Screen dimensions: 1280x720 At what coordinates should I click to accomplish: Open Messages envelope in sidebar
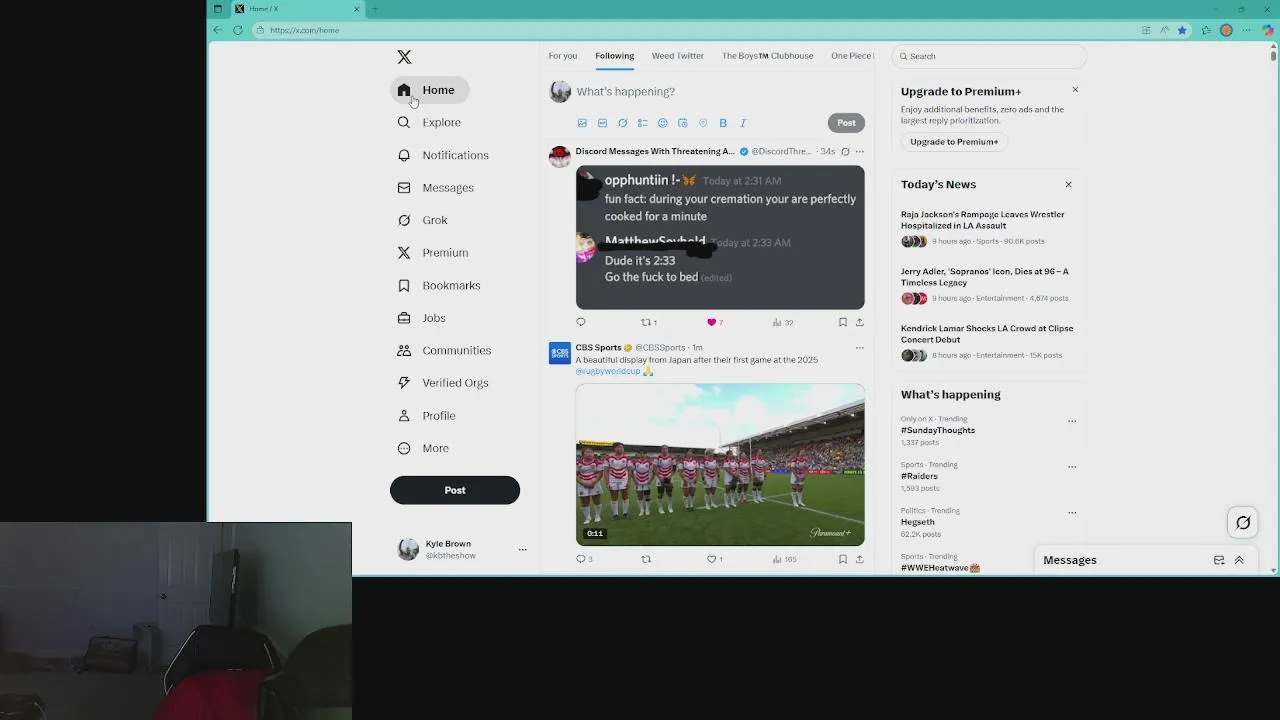click(x=435, y=188)
